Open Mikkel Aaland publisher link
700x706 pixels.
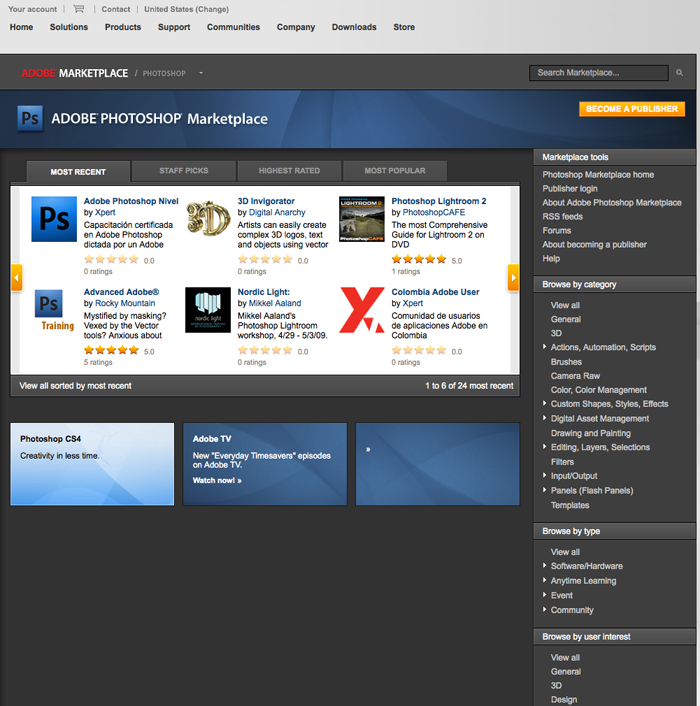[x=275, y=303]
